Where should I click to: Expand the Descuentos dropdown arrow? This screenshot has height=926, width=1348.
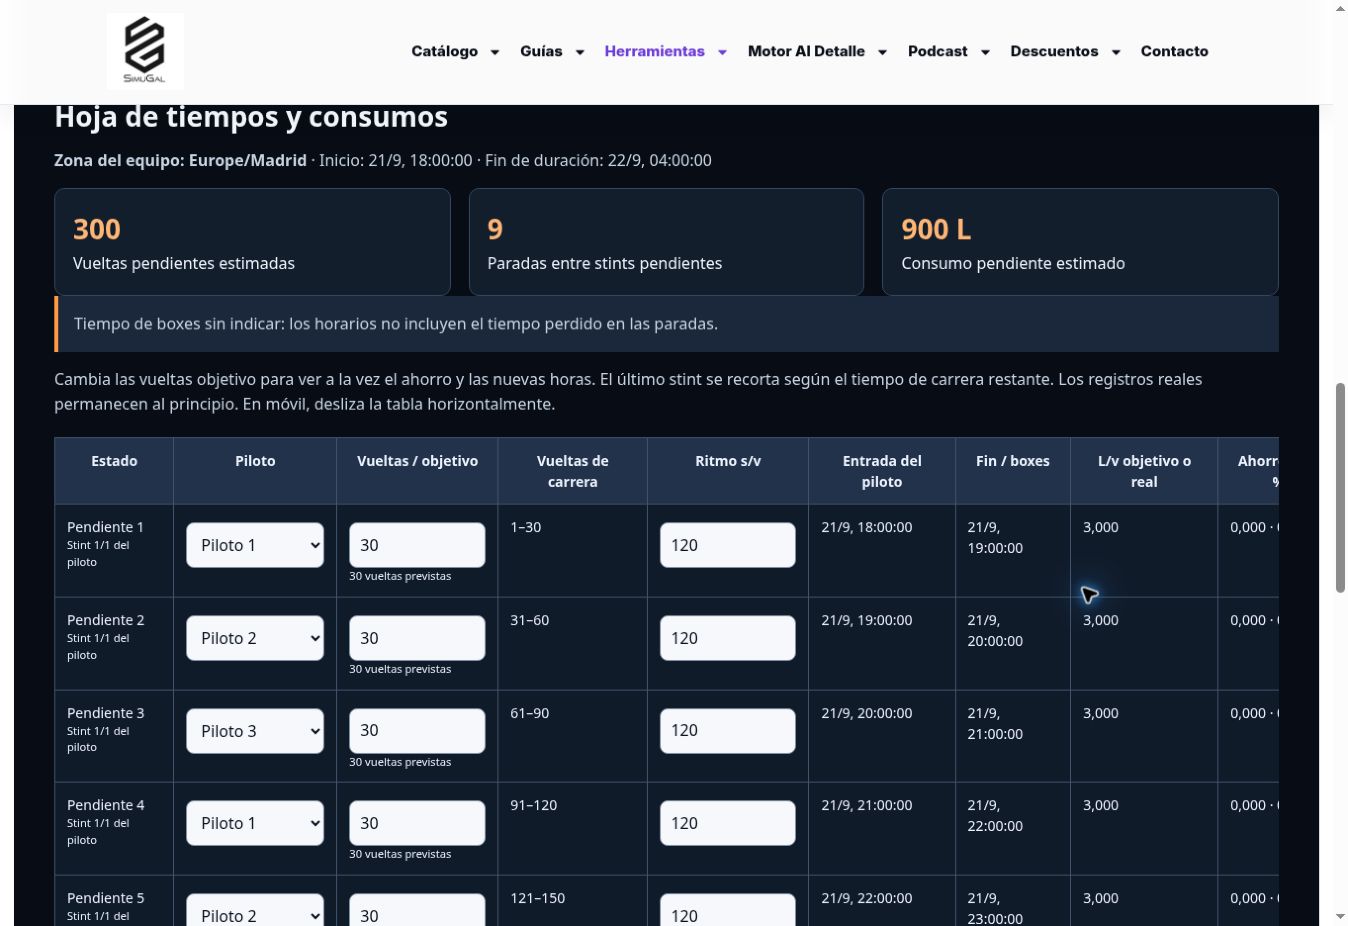[1116, 52]
